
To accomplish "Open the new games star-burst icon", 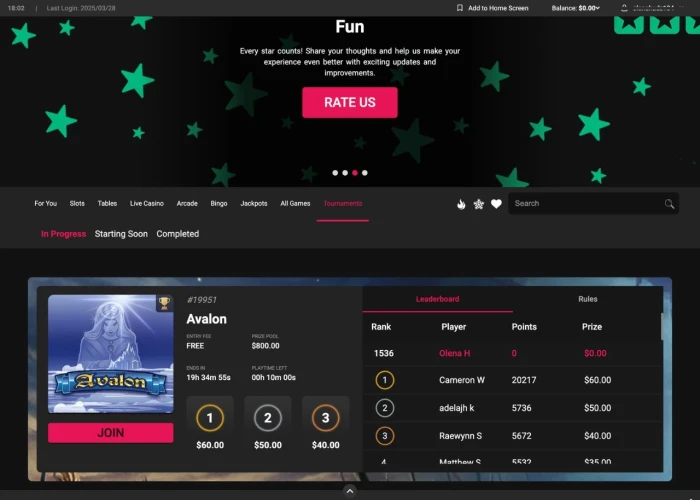I will 479,204.
